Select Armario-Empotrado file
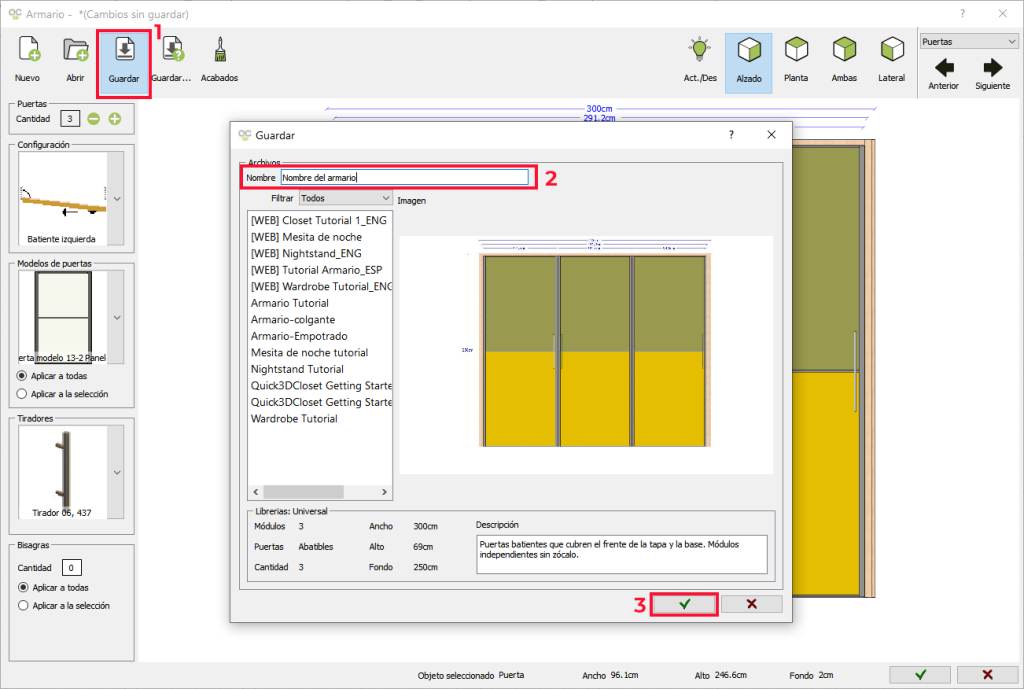 [299, 336]
